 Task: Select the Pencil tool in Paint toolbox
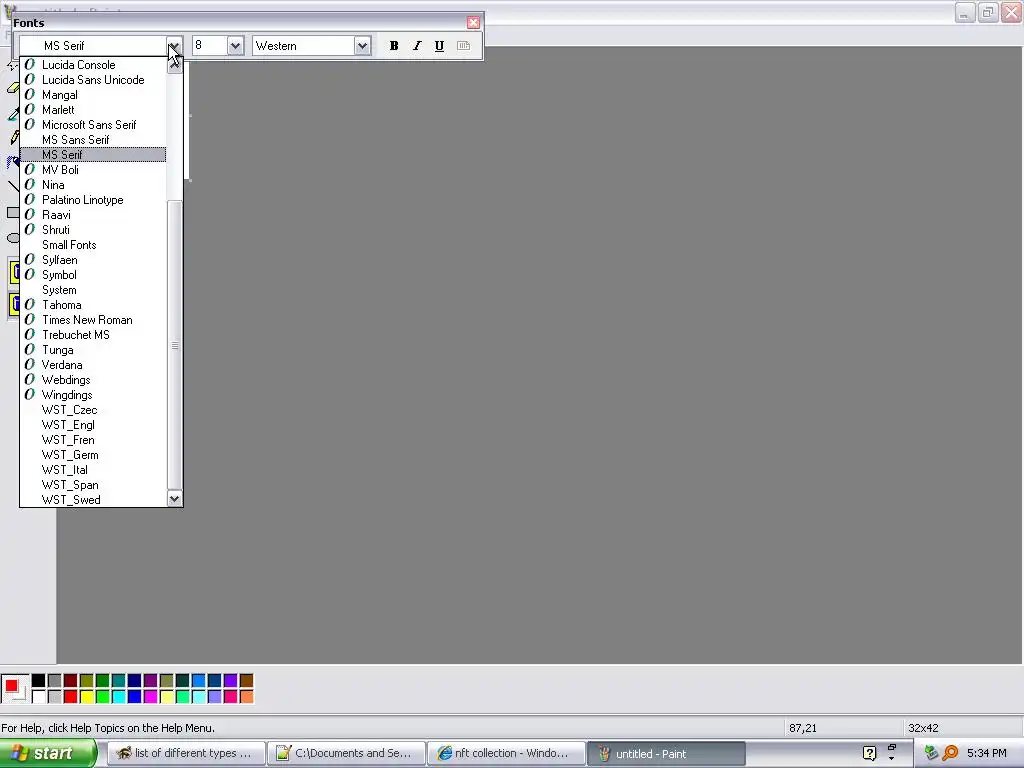pos(13,137)
